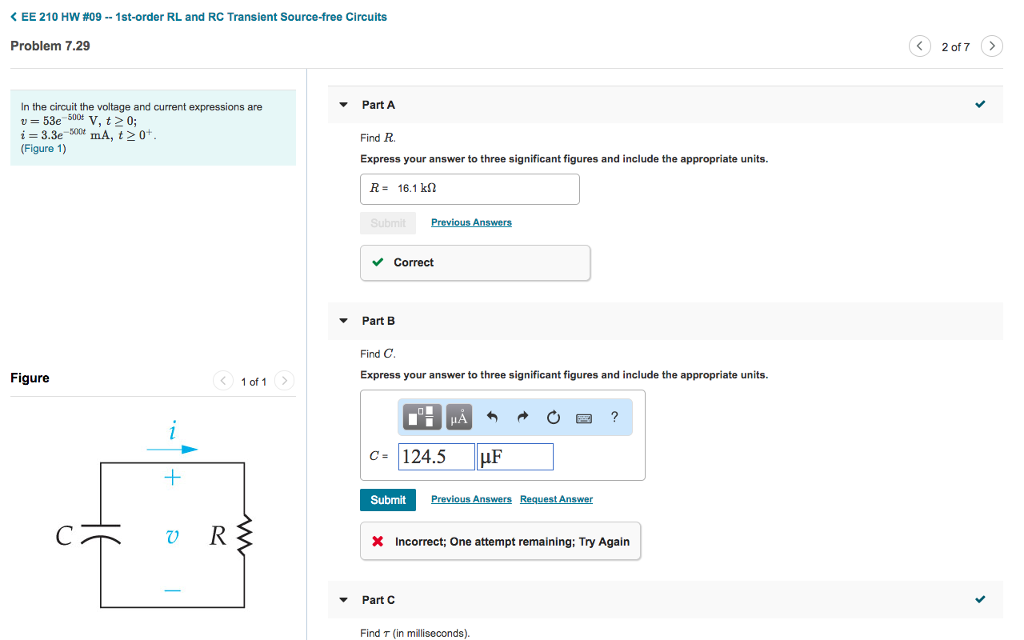Image resolution: width=1024 pixels, height=640 pixels.
Task: View Previous Answers for Part A
Action: [471, 222]
